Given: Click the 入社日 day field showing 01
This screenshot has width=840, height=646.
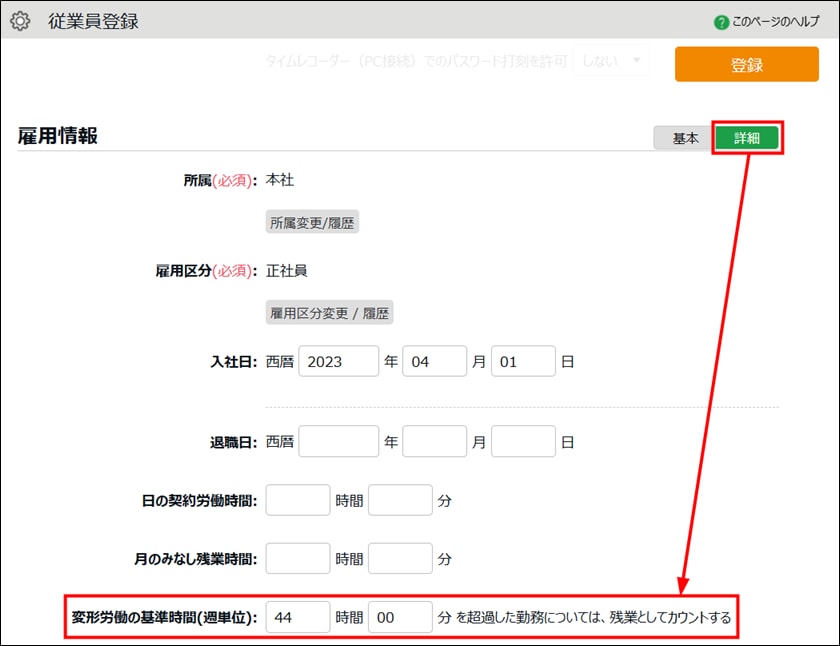Looking at the screenshot, I should [x=522, y=362].
